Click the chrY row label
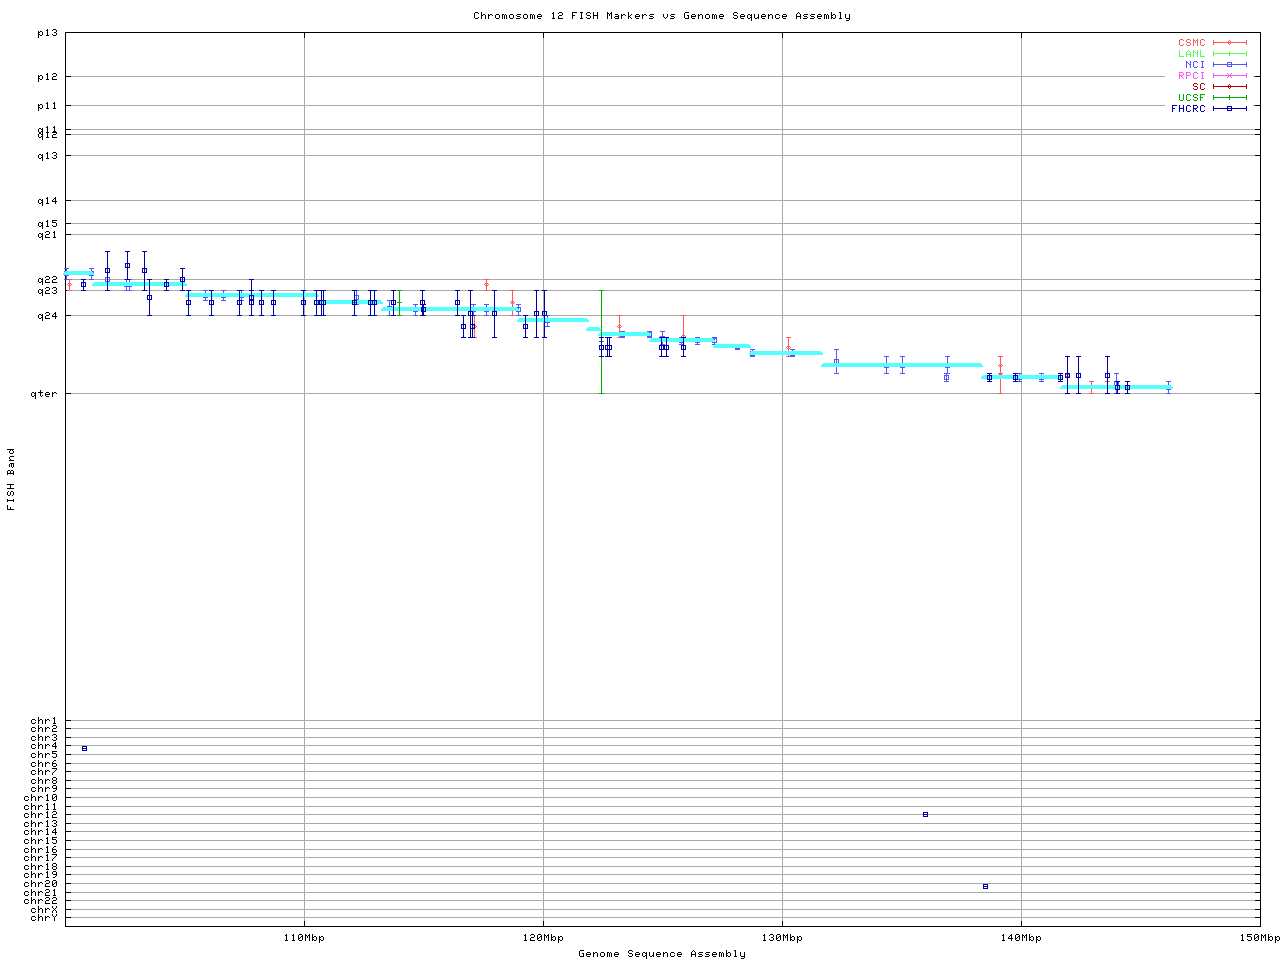Image resolution: width=1280 pixels, height=960 pixels. (44, 917)
